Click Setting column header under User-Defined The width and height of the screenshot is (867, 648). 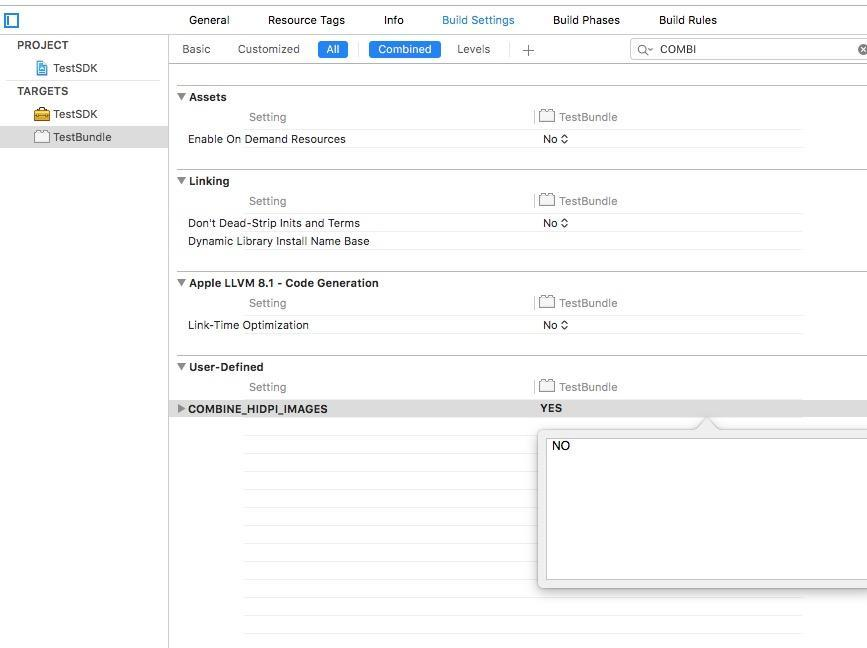coord(268,387)
